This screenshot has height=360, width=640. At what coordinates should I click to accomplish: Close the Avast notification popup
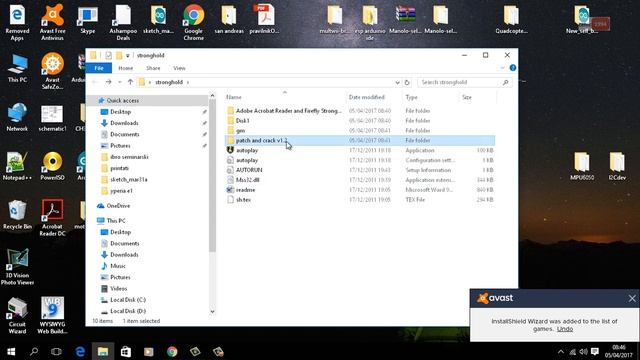(632, 298)
